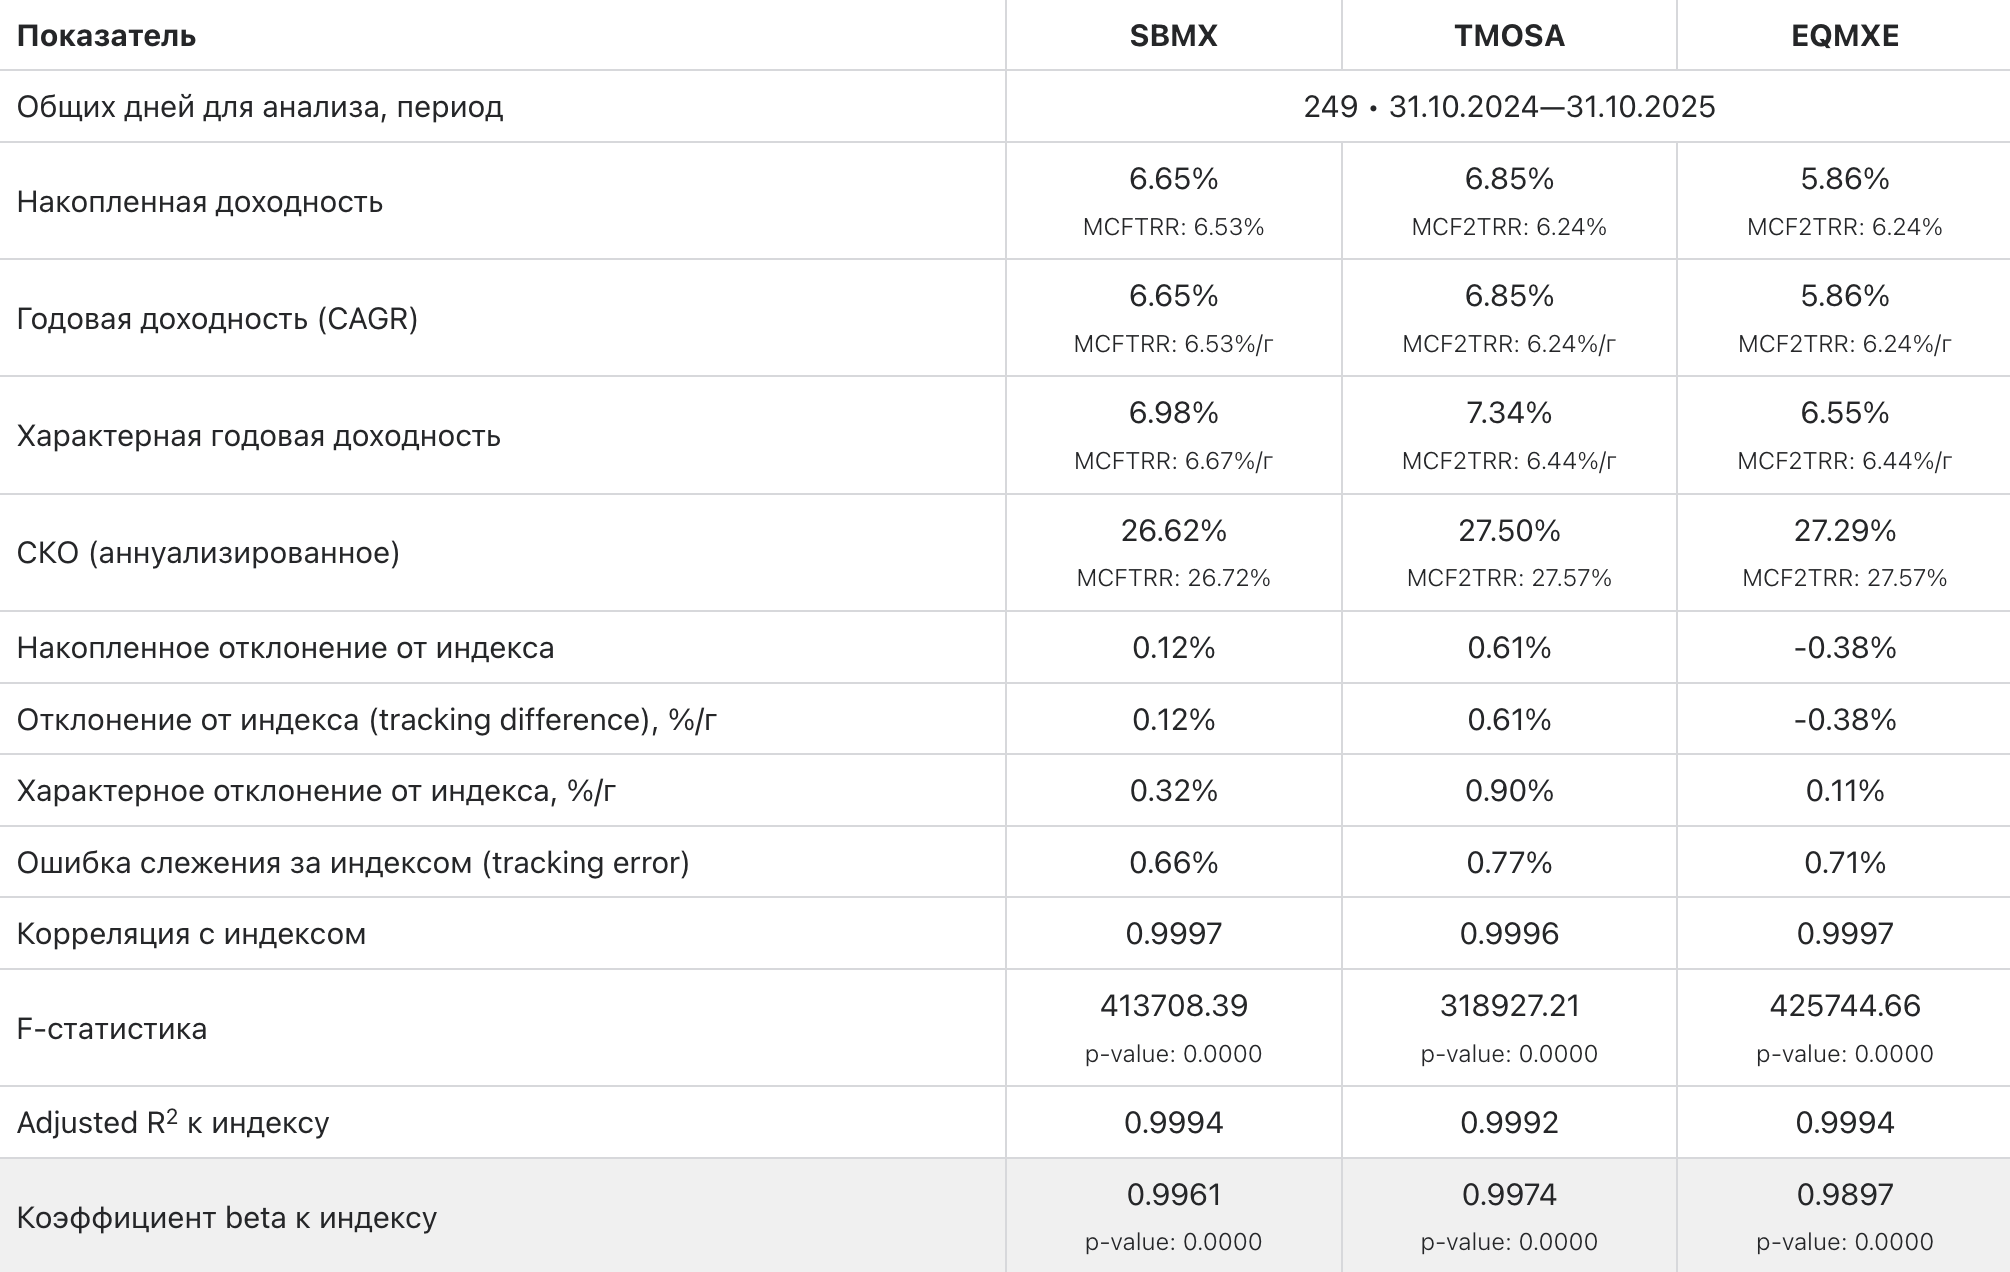Image resolution: width=2010 pixels, height=1272 pixels.
Task: Click the СКО (аннуализированное) row label
Action: pyautogui.click(x=208, y=553)
